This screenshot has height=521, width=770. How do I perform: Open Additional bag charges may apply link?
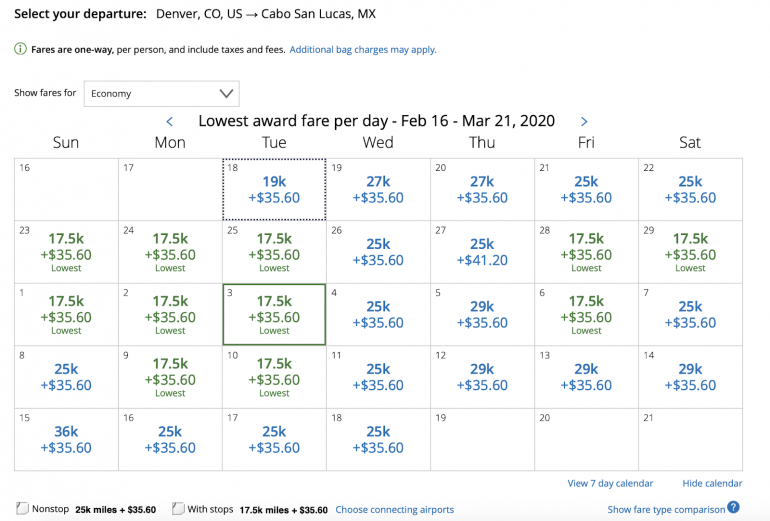pyautogui.click(x=363, y=49)
